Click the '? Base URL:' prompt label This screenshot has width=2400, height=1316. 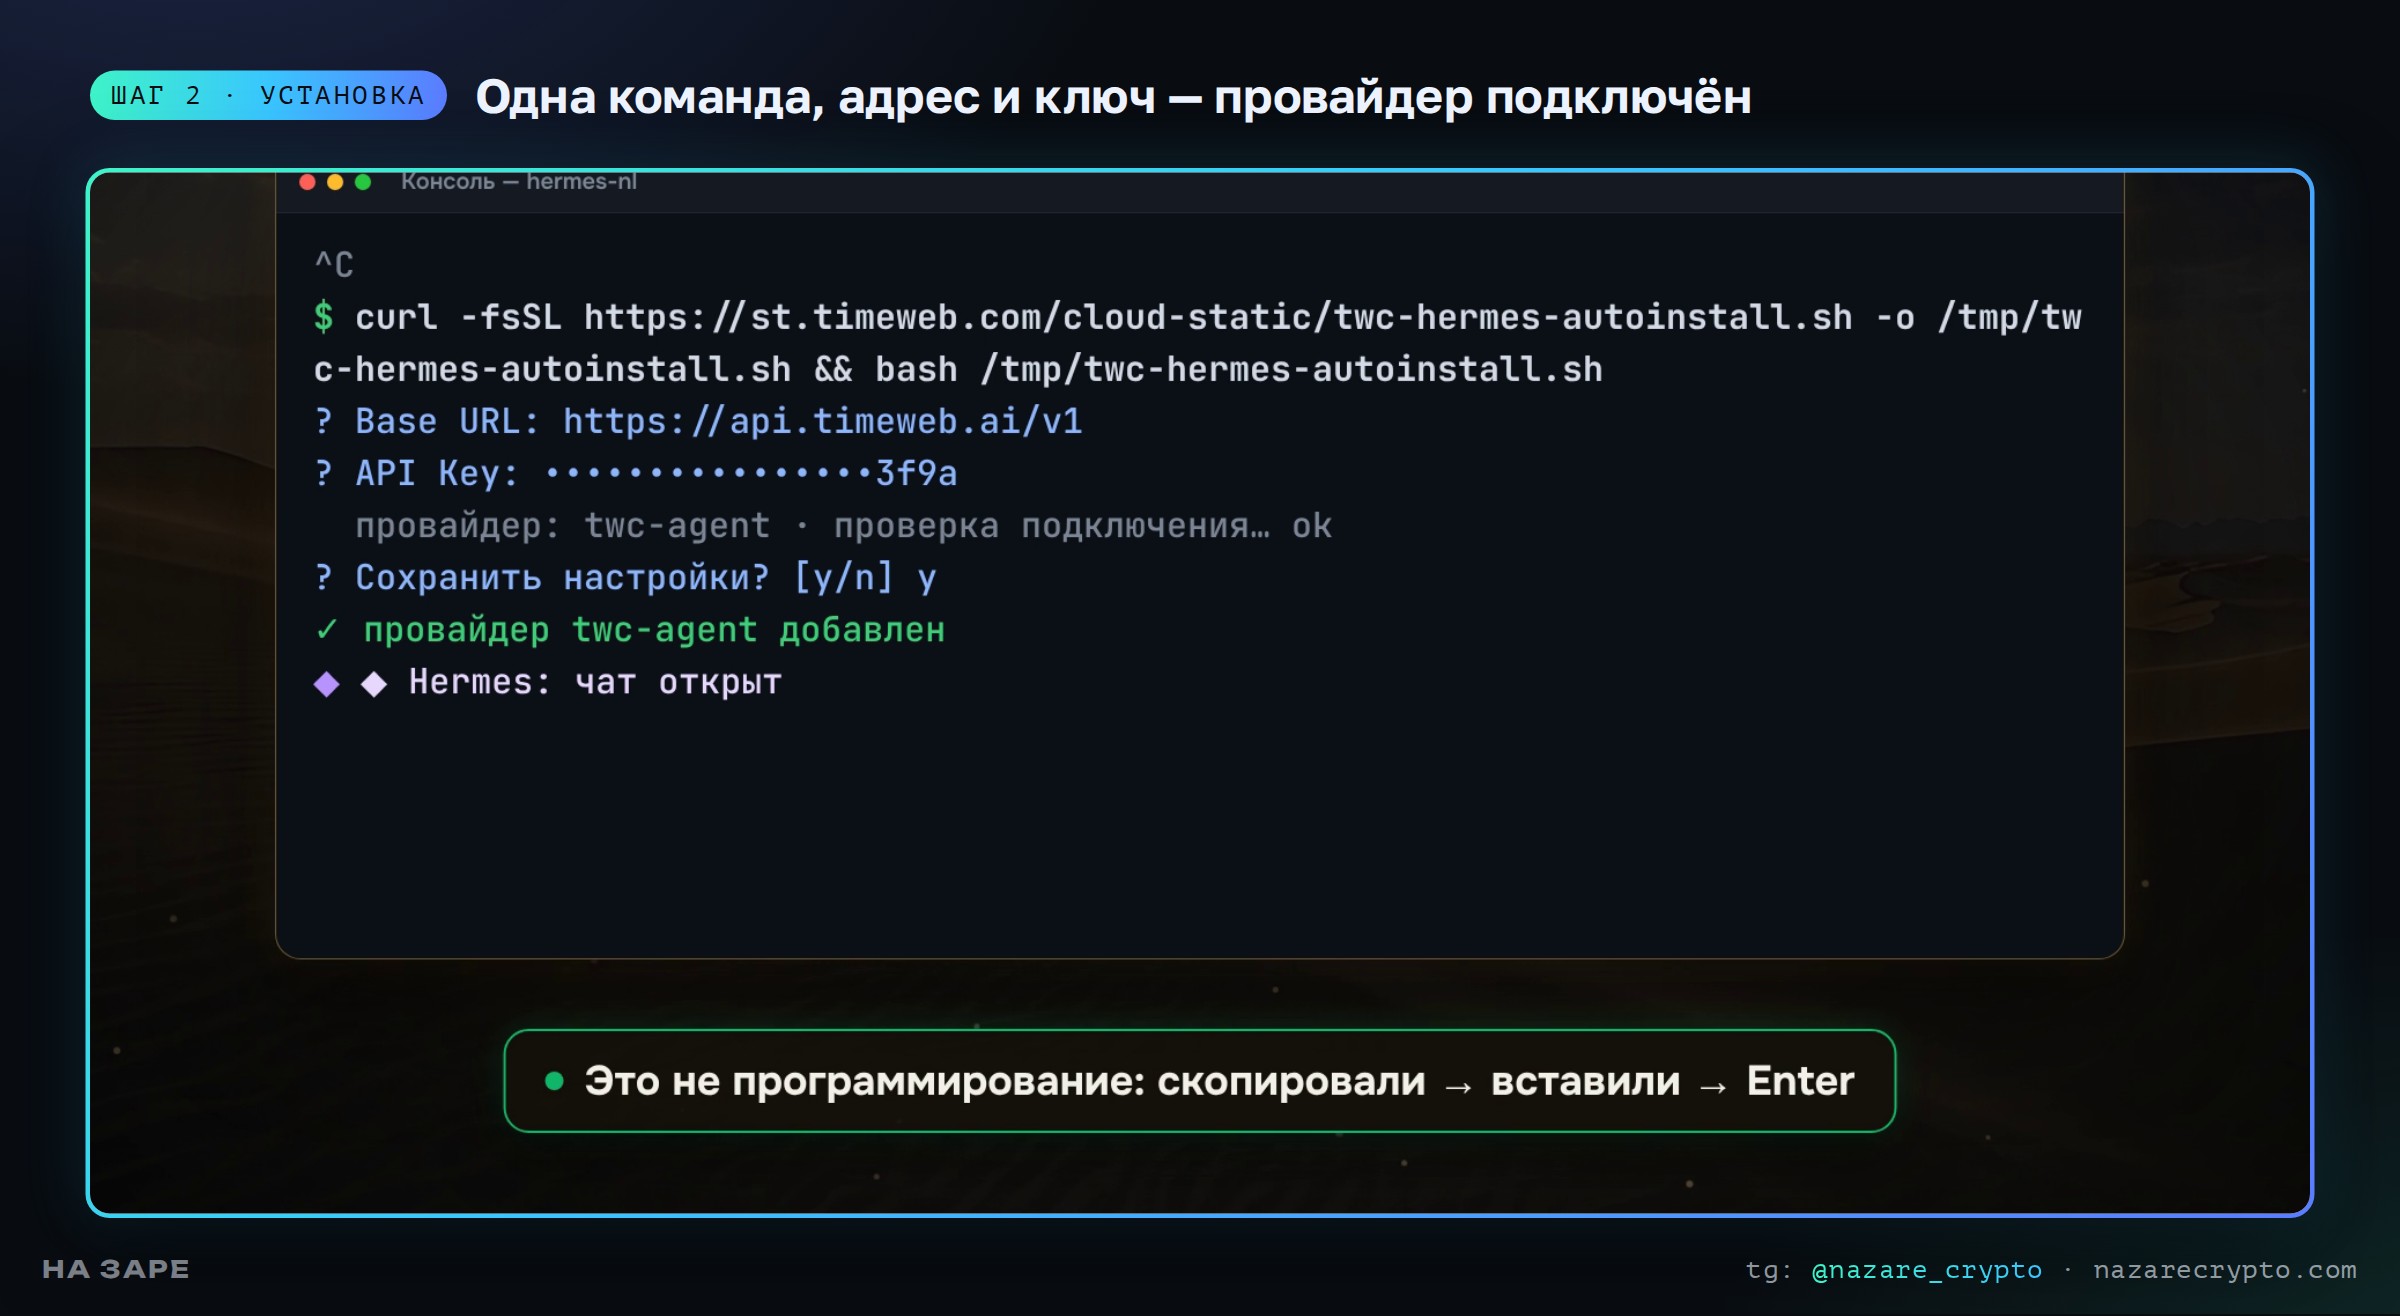(426, 421)
